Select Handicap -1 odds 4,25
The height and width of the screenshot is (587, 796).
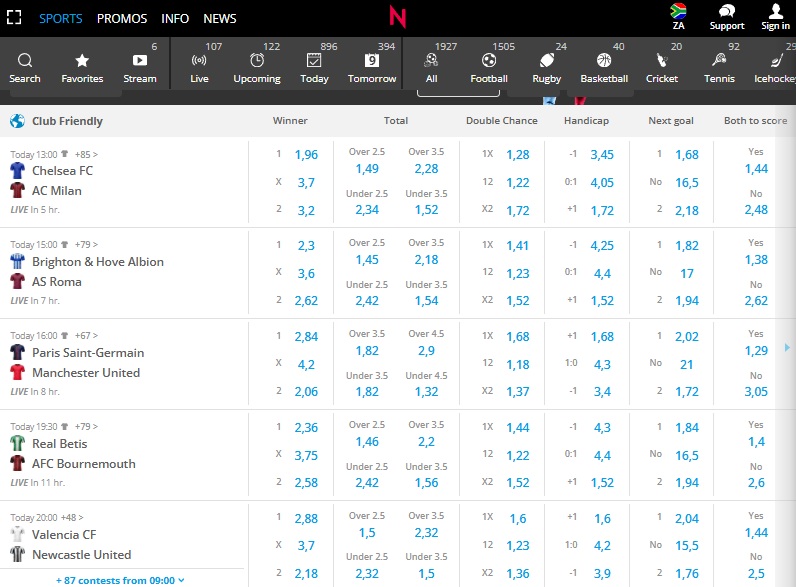click(602, 245)
